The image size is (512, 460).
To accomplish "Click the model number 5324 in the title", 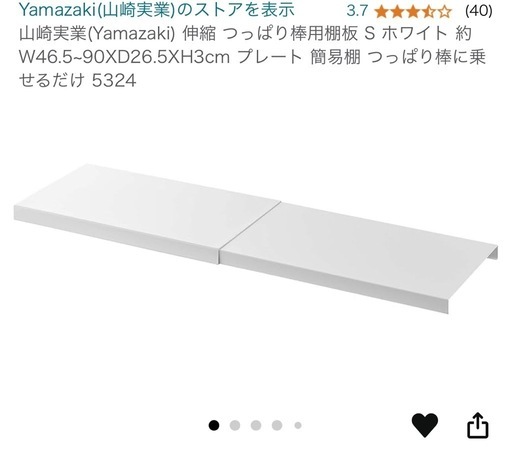I will (x=114, y=80).
